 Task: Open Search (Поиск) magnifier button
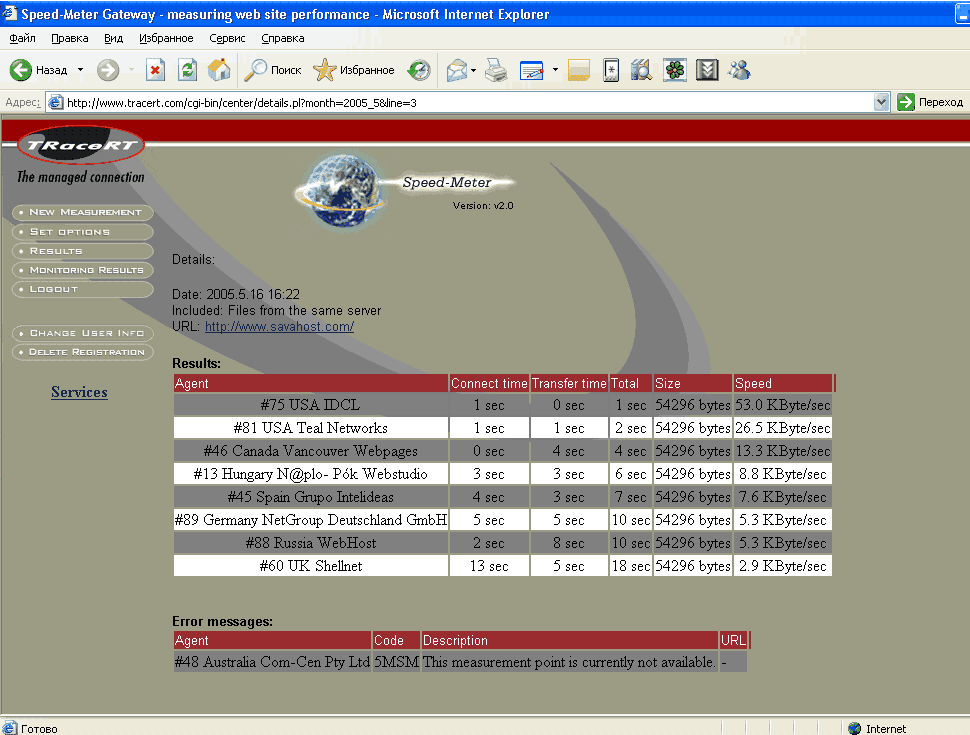coord(272,70)
